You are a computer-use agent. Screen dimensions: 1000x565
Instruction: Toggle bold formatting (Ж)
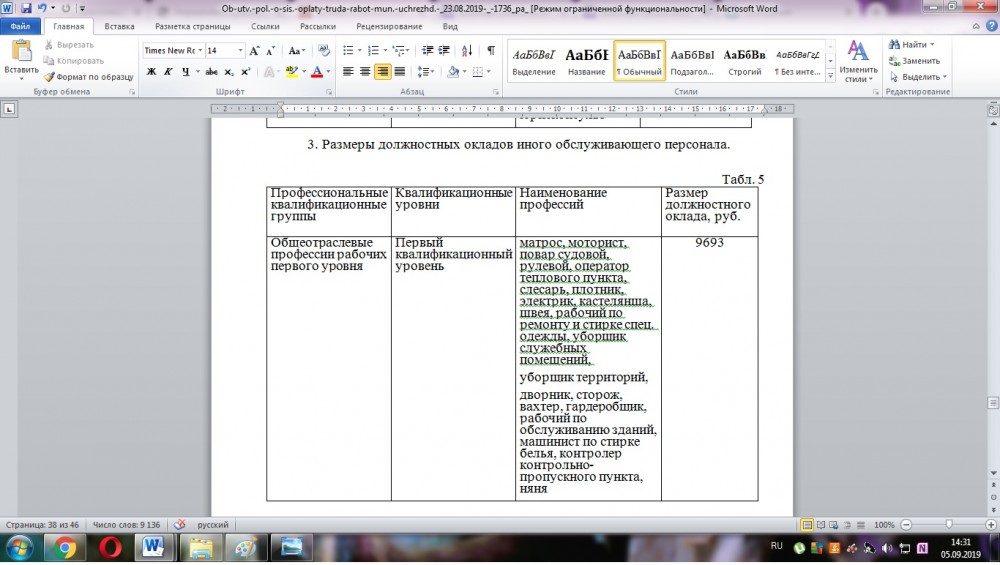[x=152, y=72]
